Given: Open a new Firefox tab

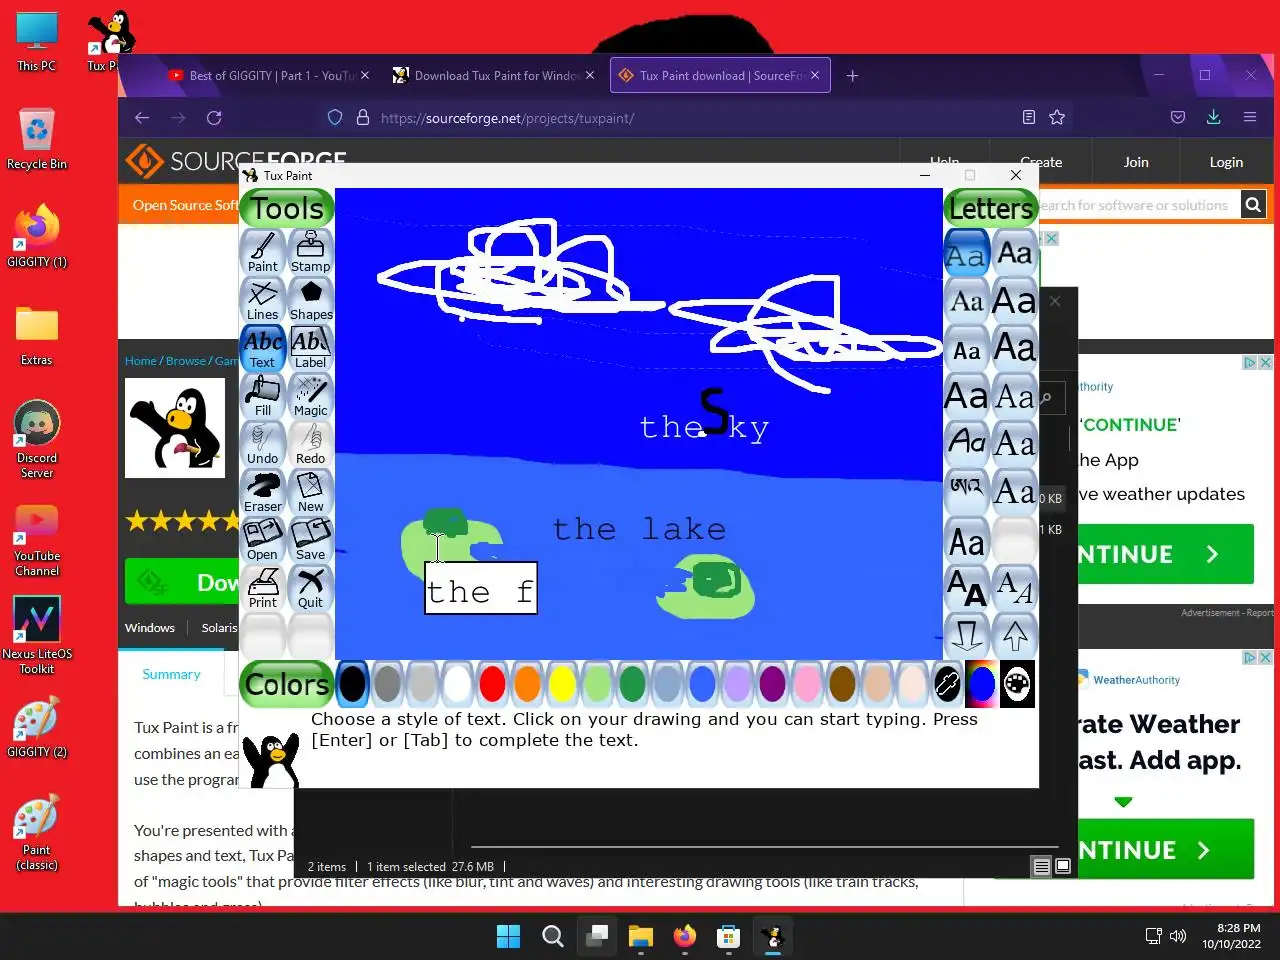Looking at the screenshot, I should (x=852, y=75).
